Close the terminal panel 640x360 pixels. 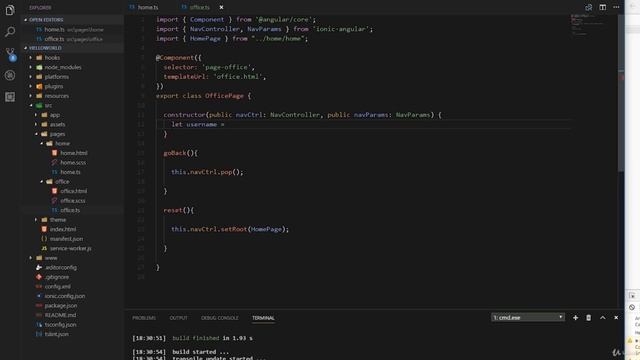(616, 318)
